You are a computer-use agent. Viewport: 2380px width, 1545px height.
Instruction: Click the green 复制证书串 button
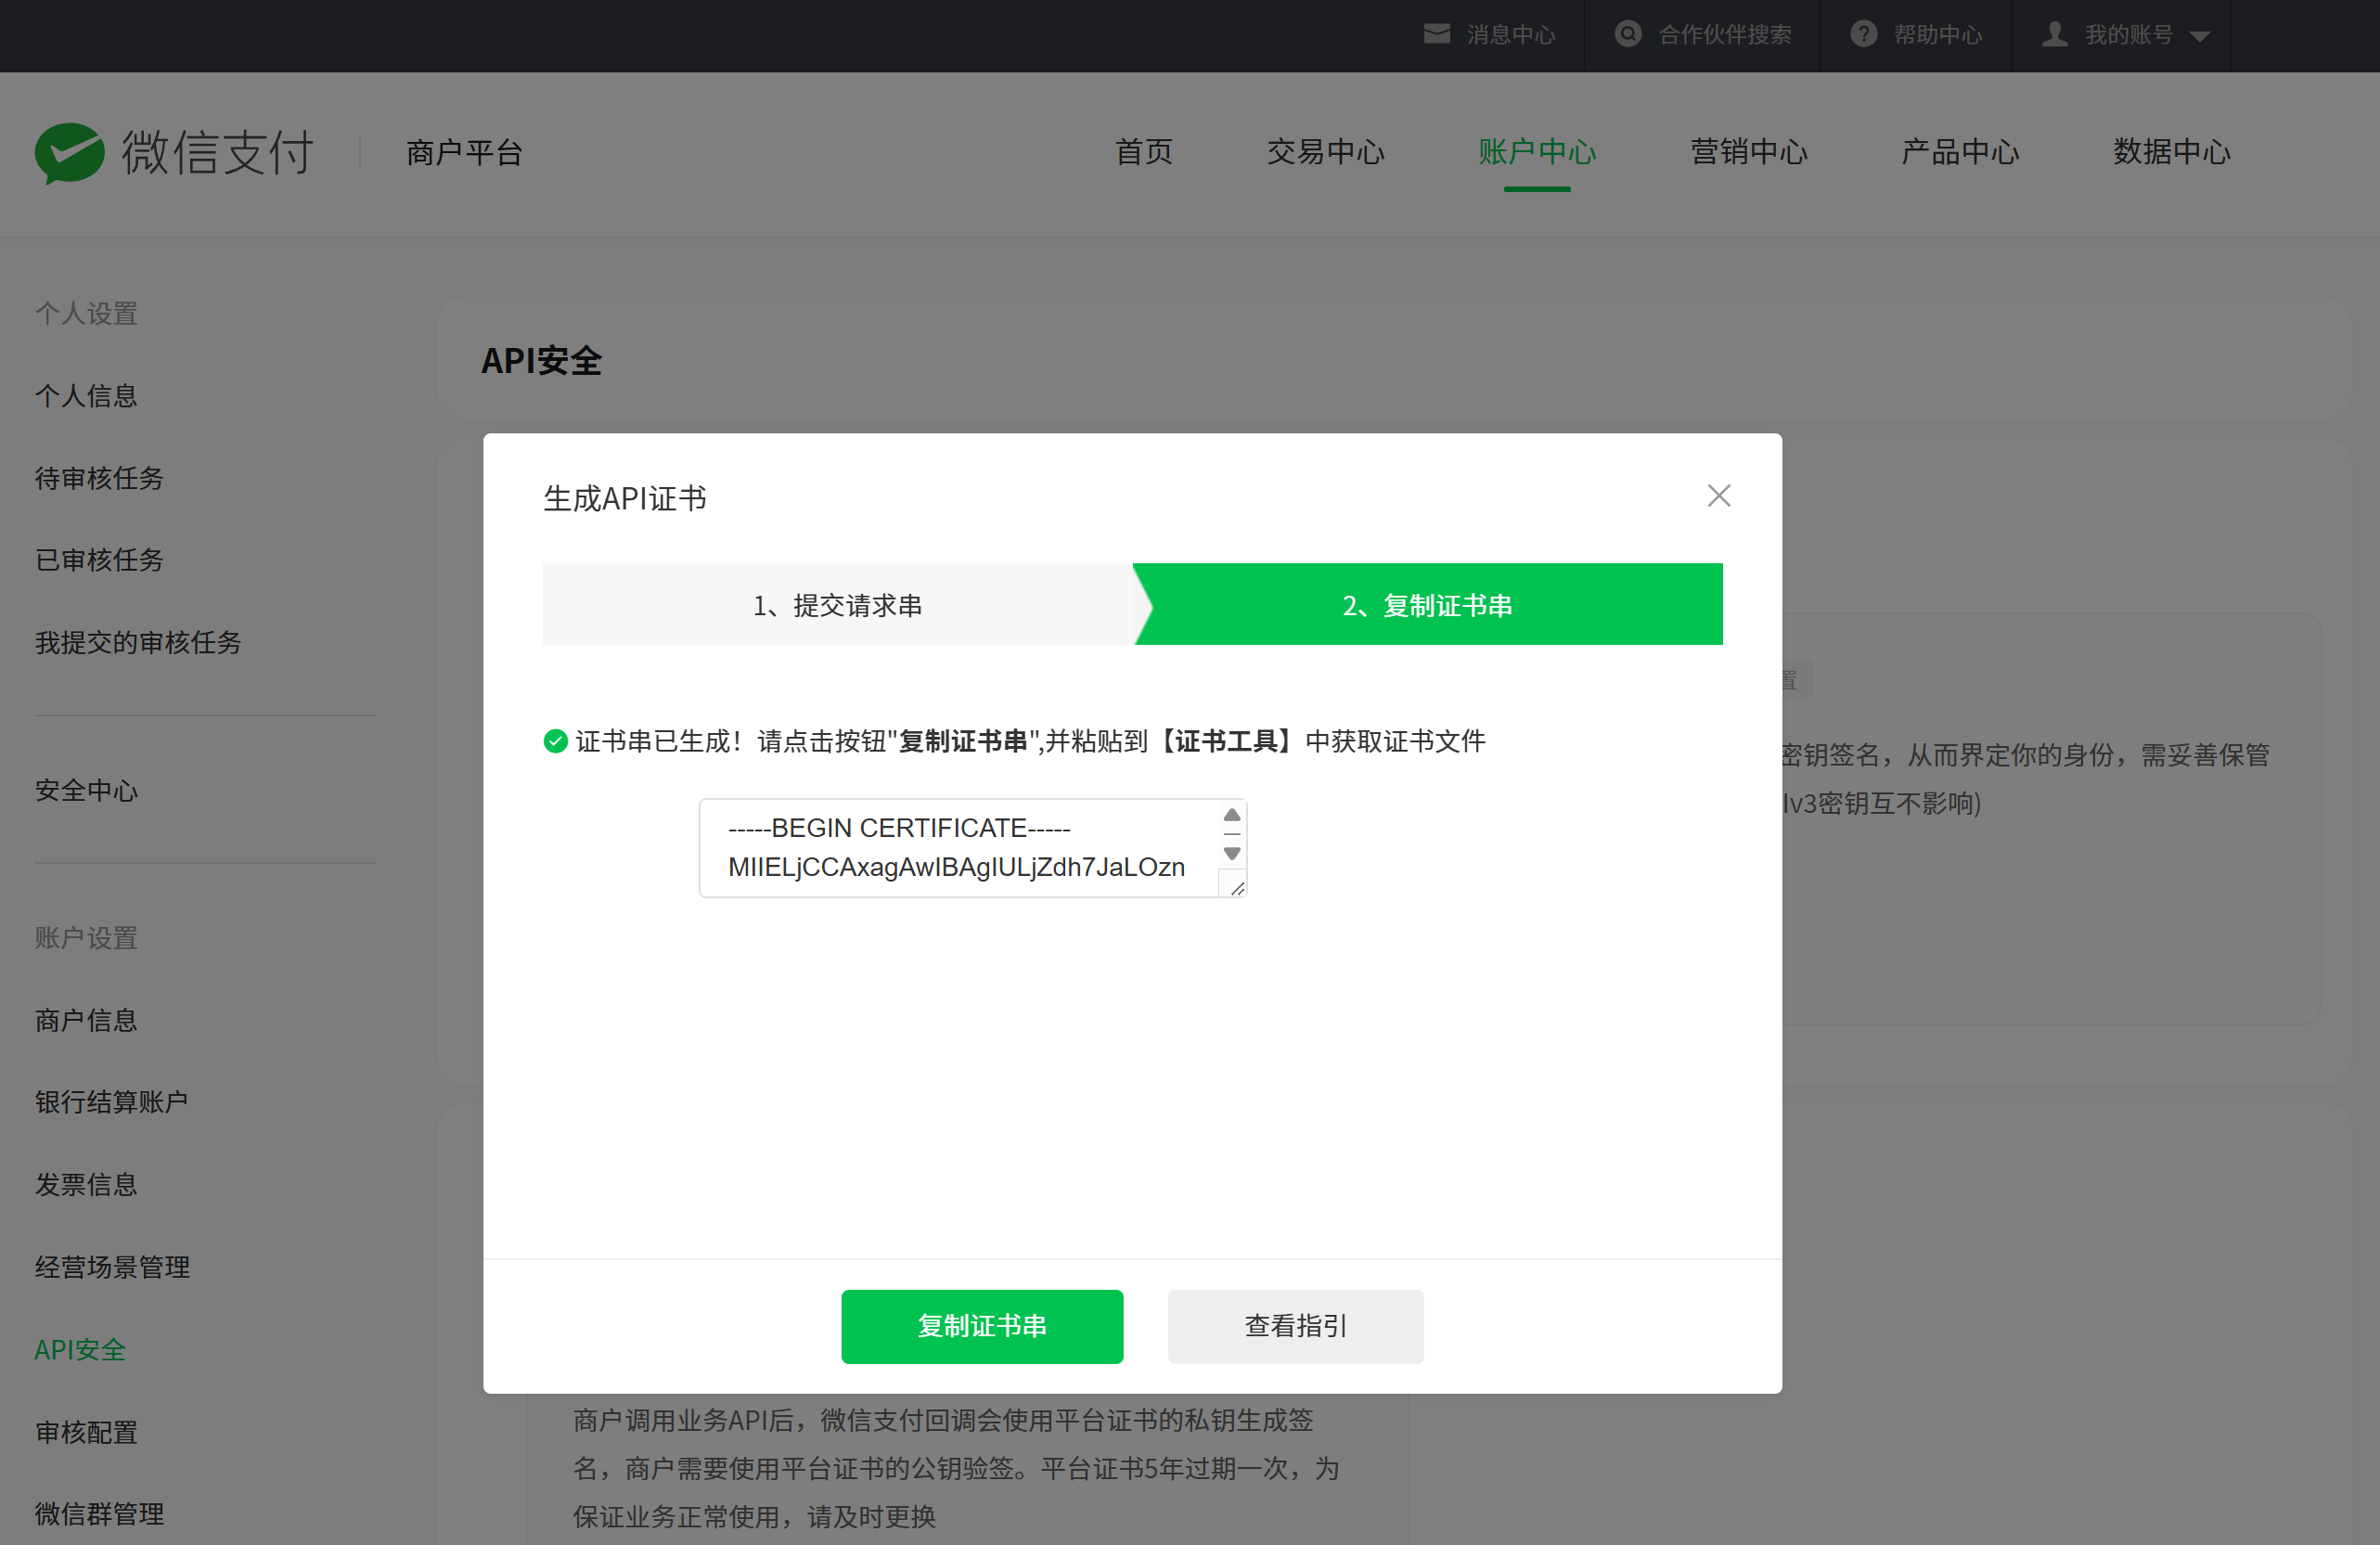[982, 1326]
